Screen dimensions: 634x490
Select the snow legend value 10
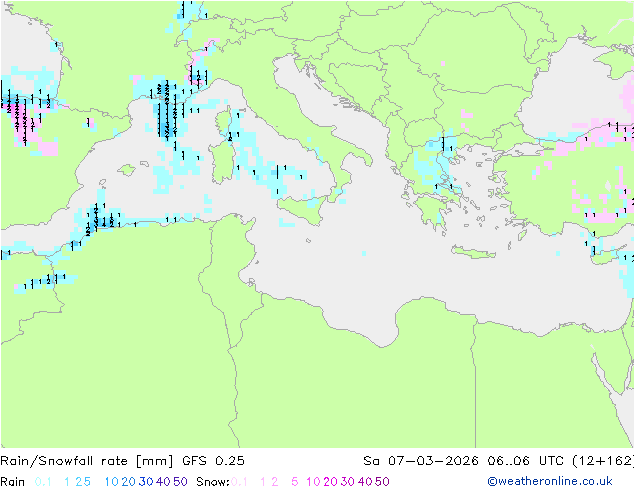(313, 482)
